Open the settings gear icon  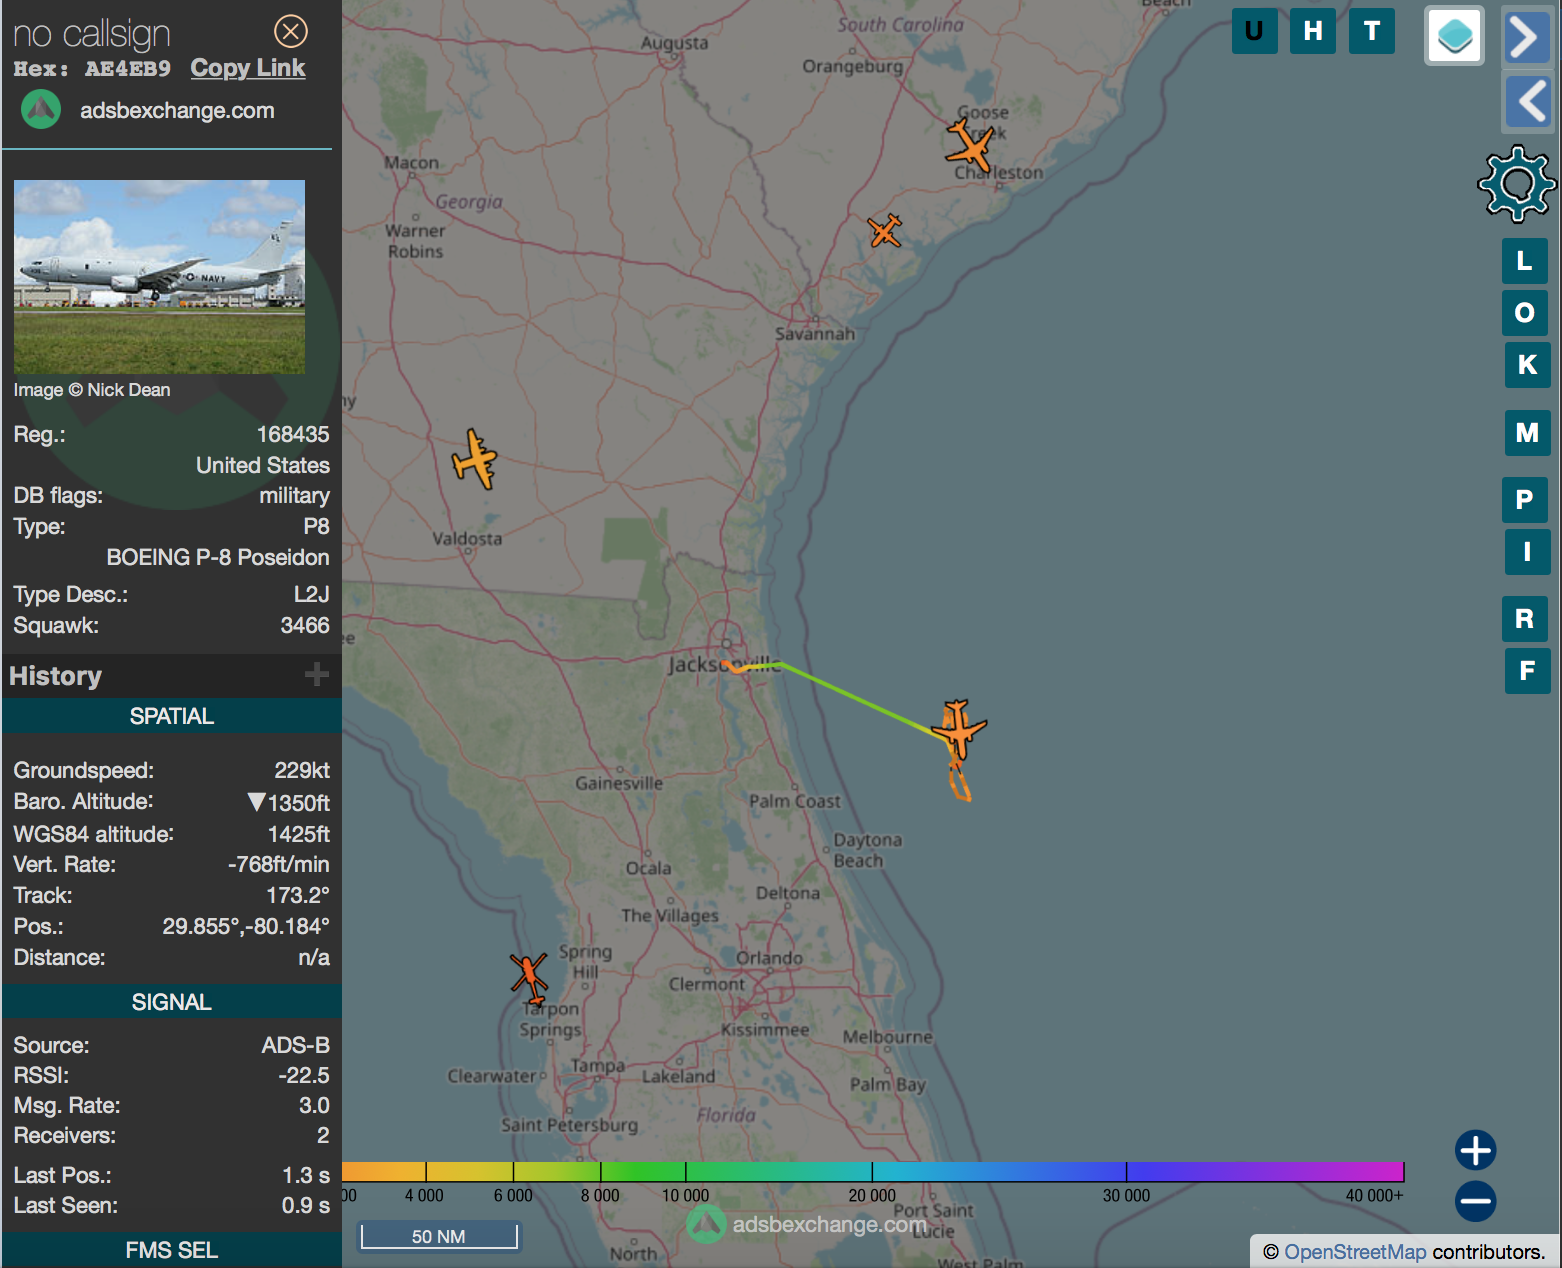tap(1517, 183)
